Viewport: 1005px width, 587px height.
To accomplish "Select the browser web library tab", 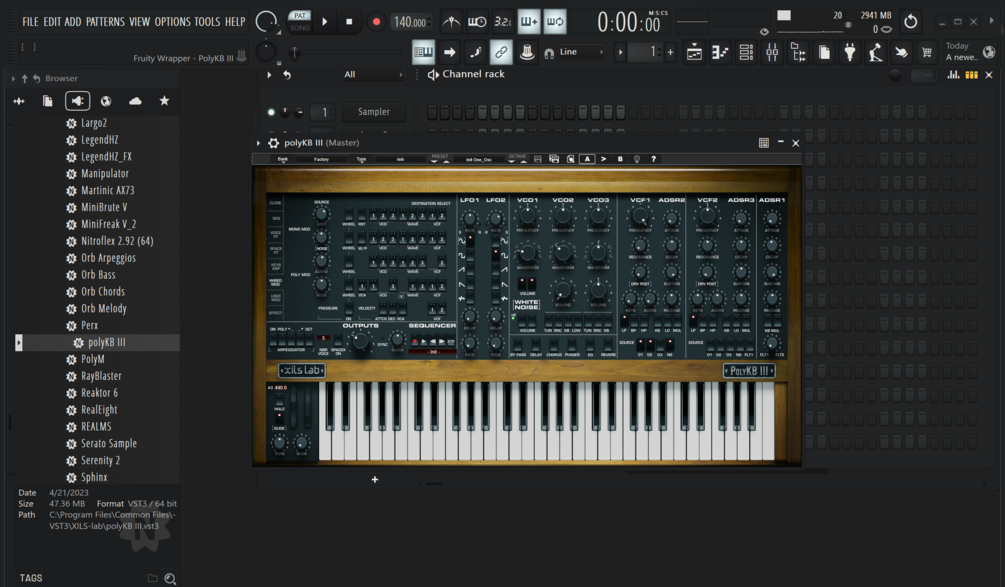I will [x=106, y=101].
